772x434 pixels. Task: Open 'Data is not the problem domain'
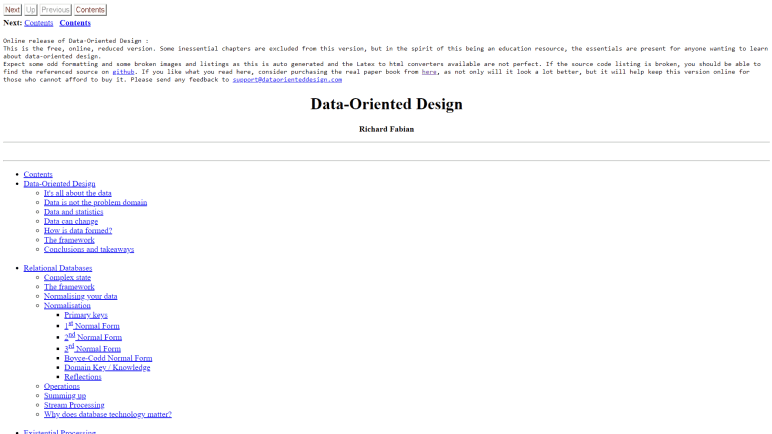(x=95, y=203)
